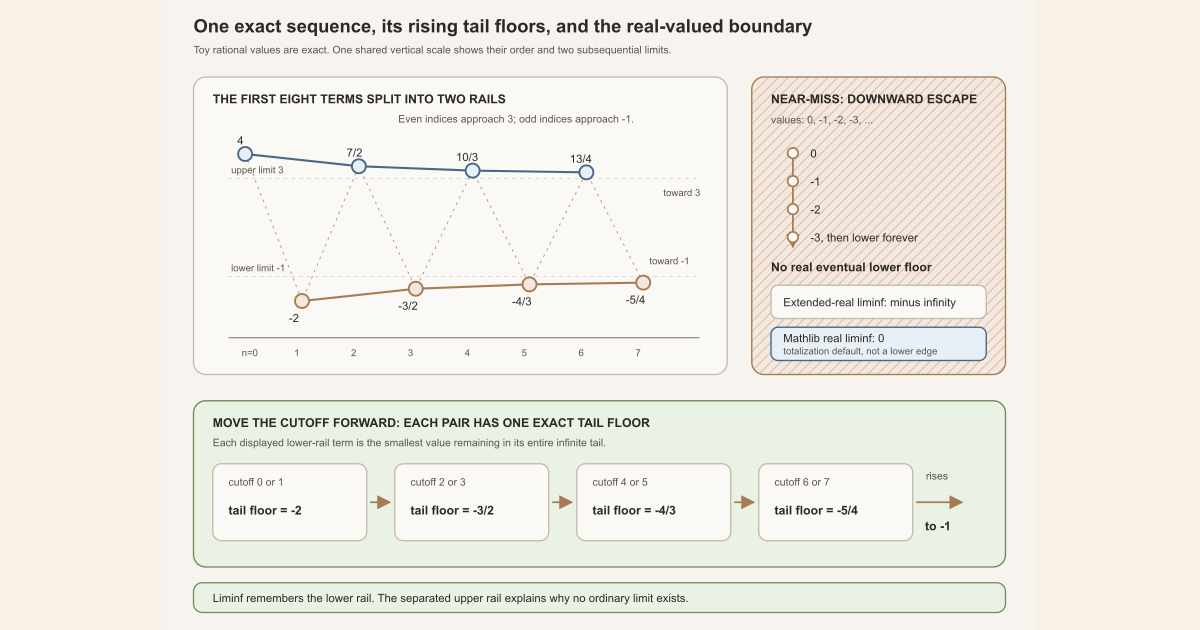Click the near-miss chain node labeled 0
1200x630 pixels.
[x=793, y=153]
